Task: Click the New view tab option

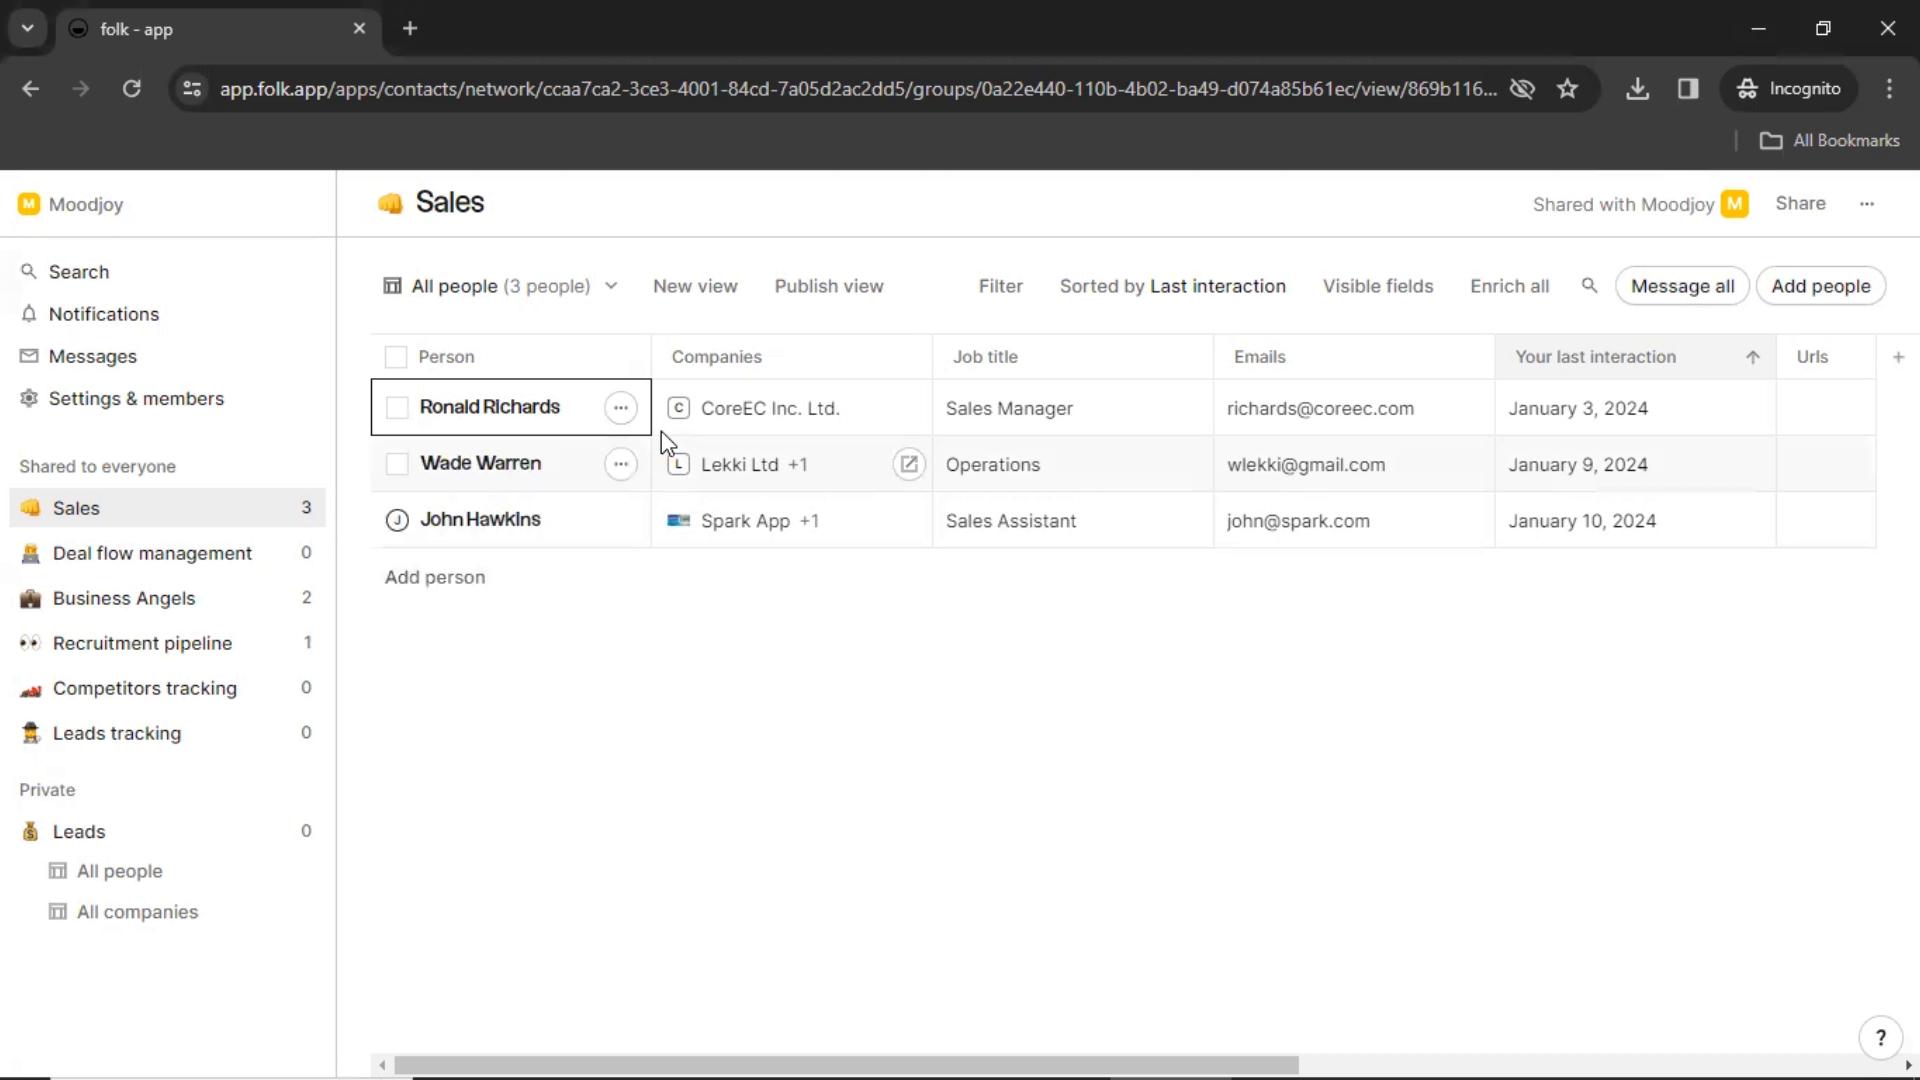Action: (x=696, y=286)
